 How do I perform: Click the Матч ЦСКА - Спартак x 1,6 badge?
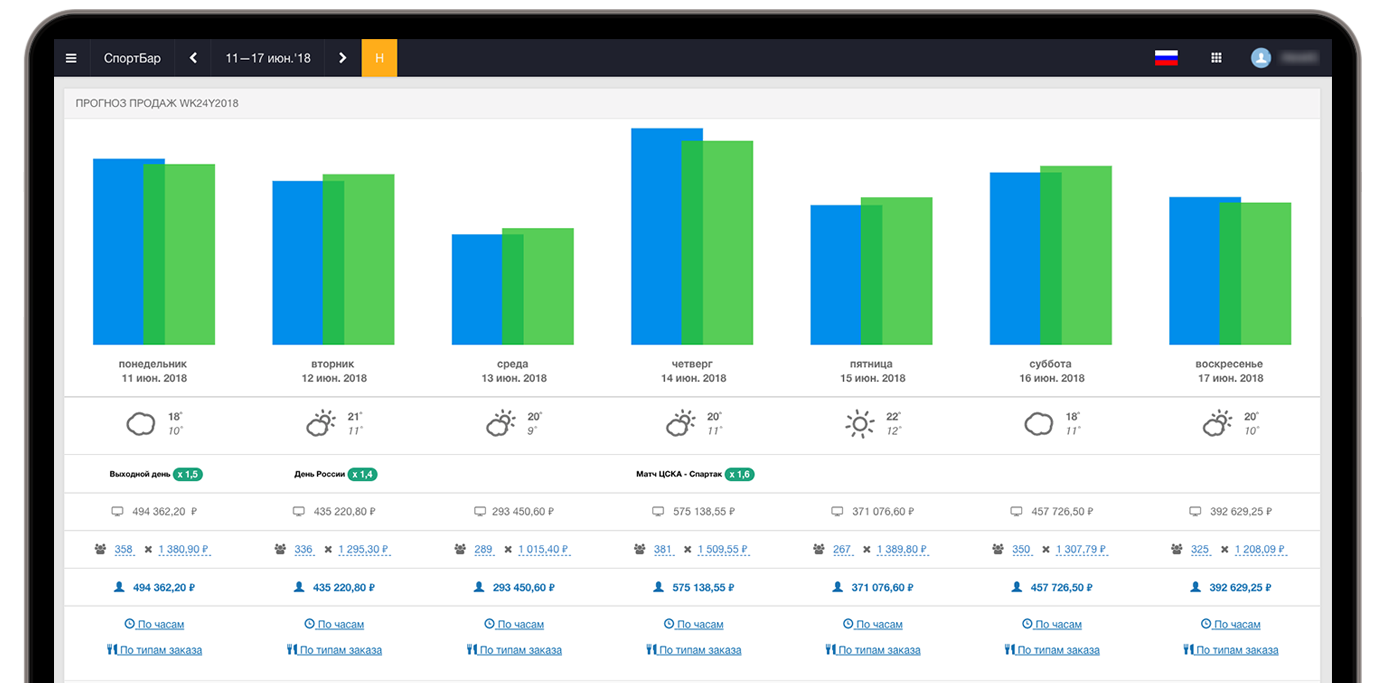click(x=740, y=474)
